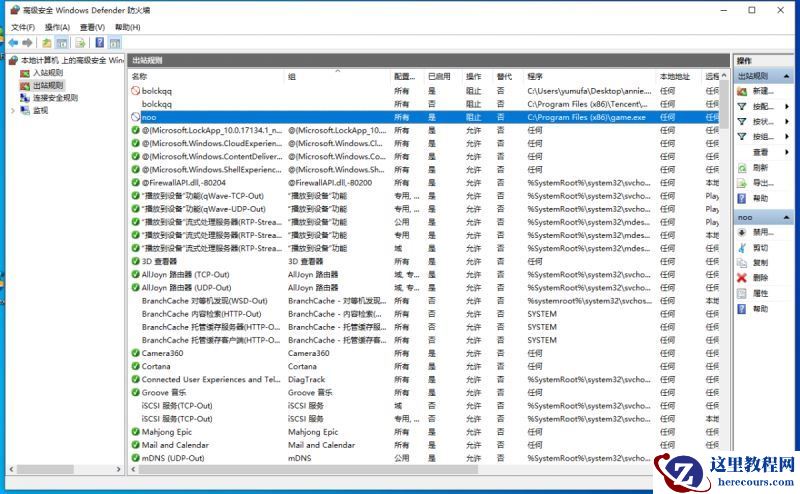Select 出站规则 in the tree
The width and height of the screenshot is (800, 494).
click(48, 85)
